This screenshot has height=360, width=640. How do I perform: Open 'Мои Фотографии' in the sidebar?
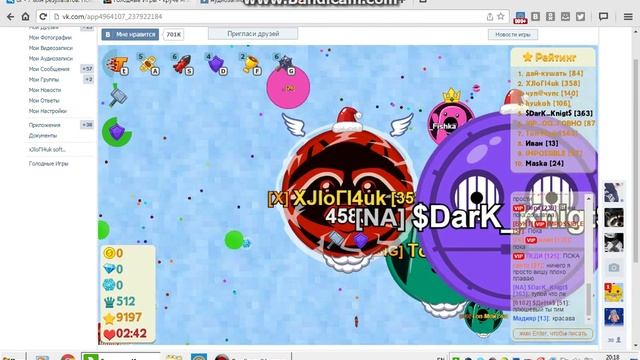click(x=50, y=38)
